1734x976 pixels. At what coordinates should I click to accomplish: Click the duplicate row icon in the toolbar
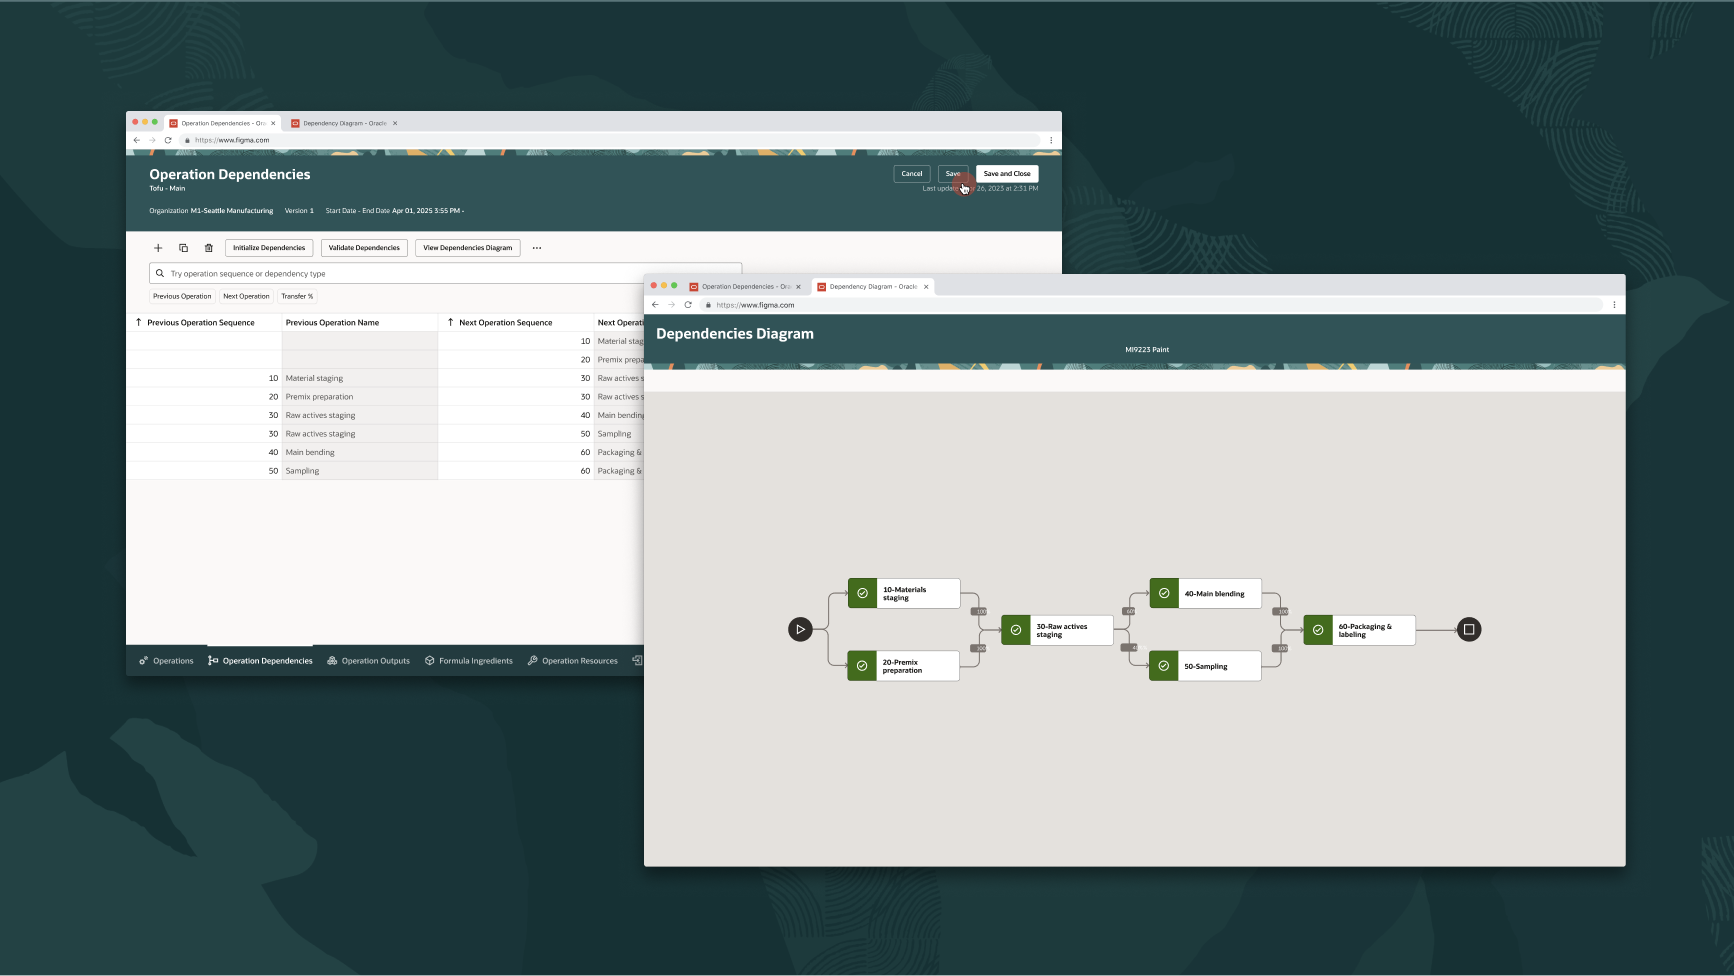pyautogui.click(x=183, y=248)
